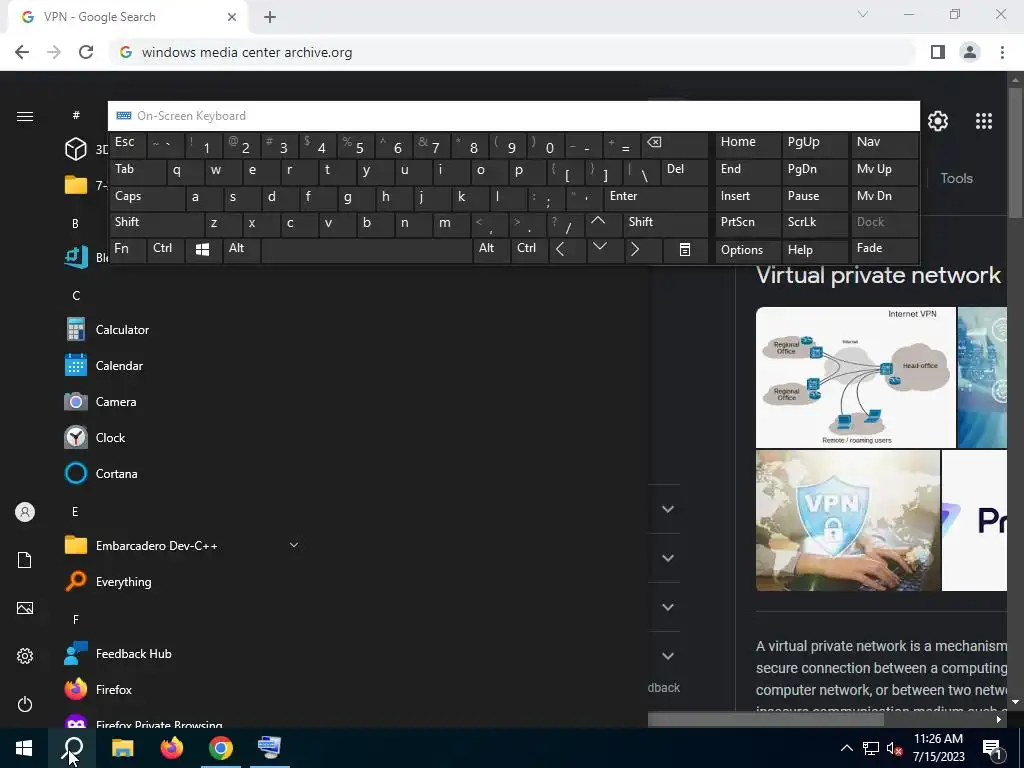The width and height of the screenshot is (1024, 768).
Task: Click the Windows Start button
Action: [x=24, y=748]
